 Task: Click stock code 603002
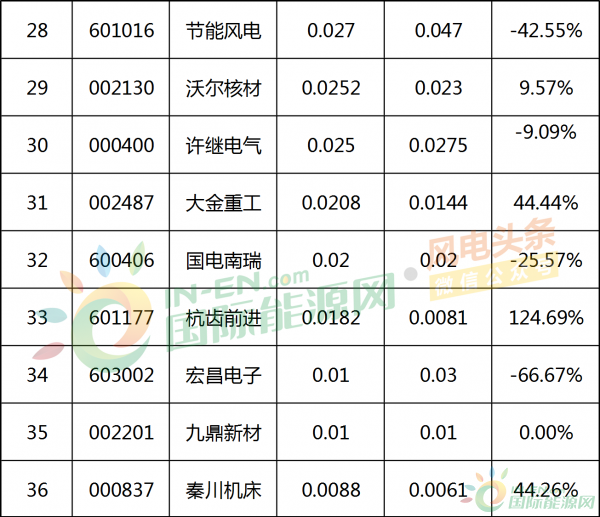tap(121, 375)
